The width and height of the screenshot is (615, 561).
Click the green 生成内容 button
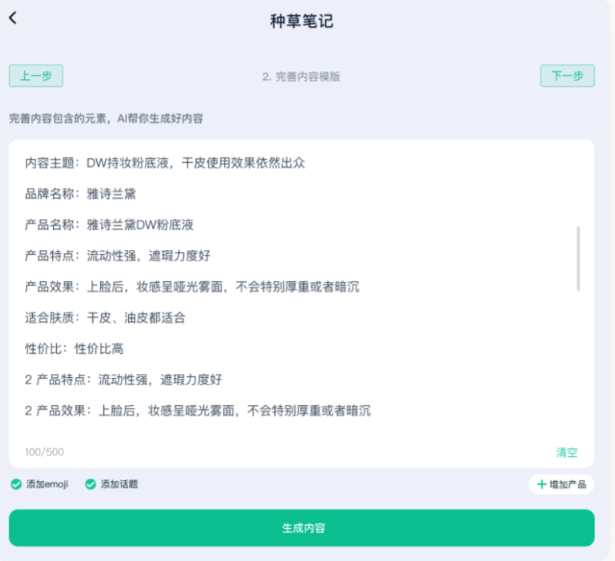[x=302, y=528]
